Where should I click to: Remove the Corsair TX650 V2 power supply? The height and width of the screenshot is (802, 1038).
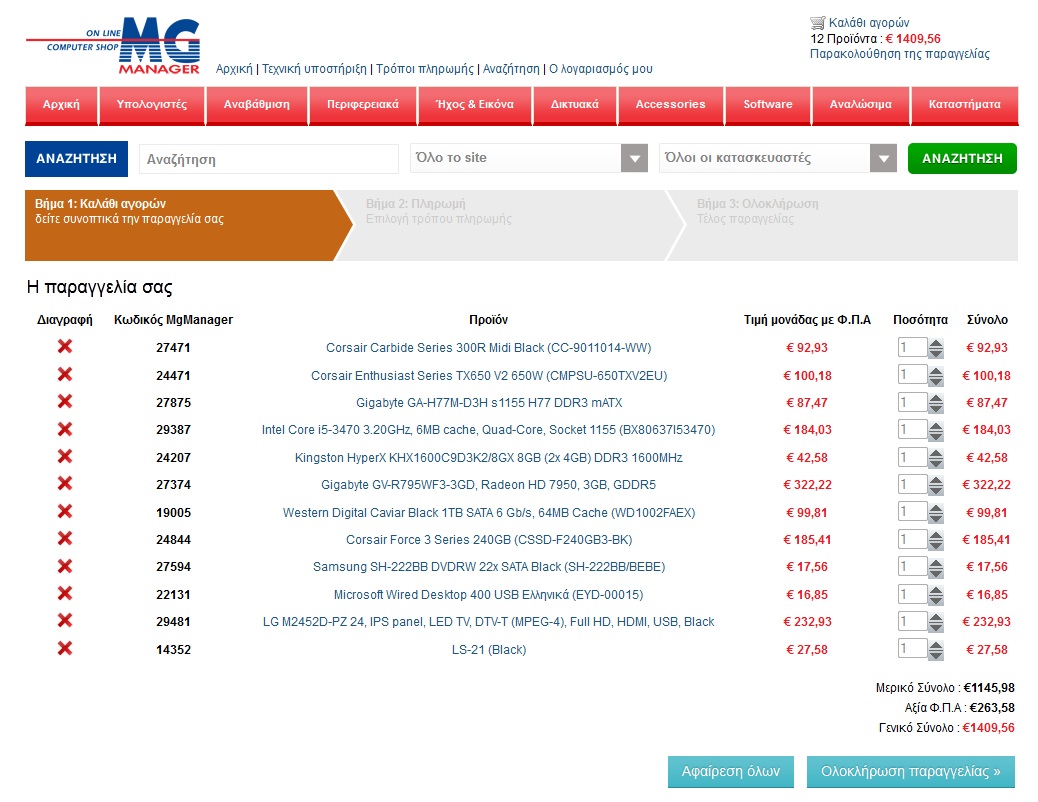click(x=65, y=374)
